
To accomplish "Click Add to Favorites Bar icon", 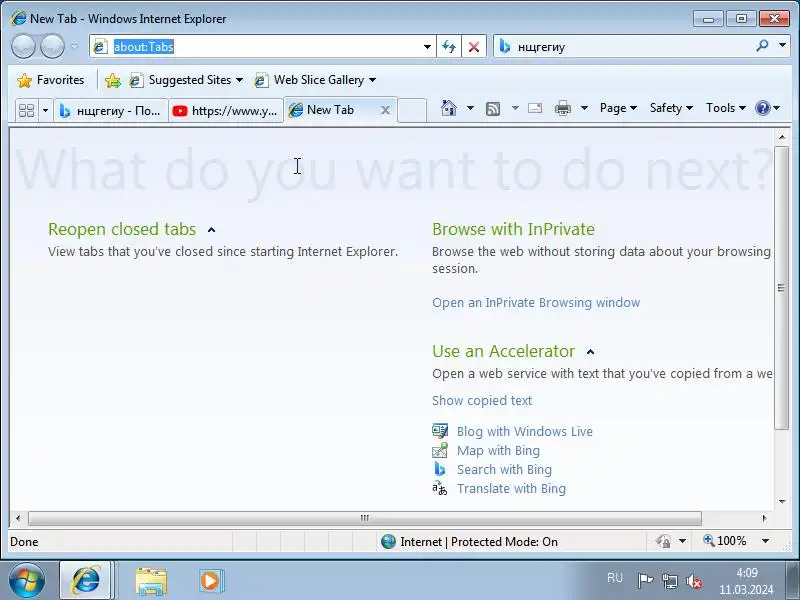I will pos(113,80).
